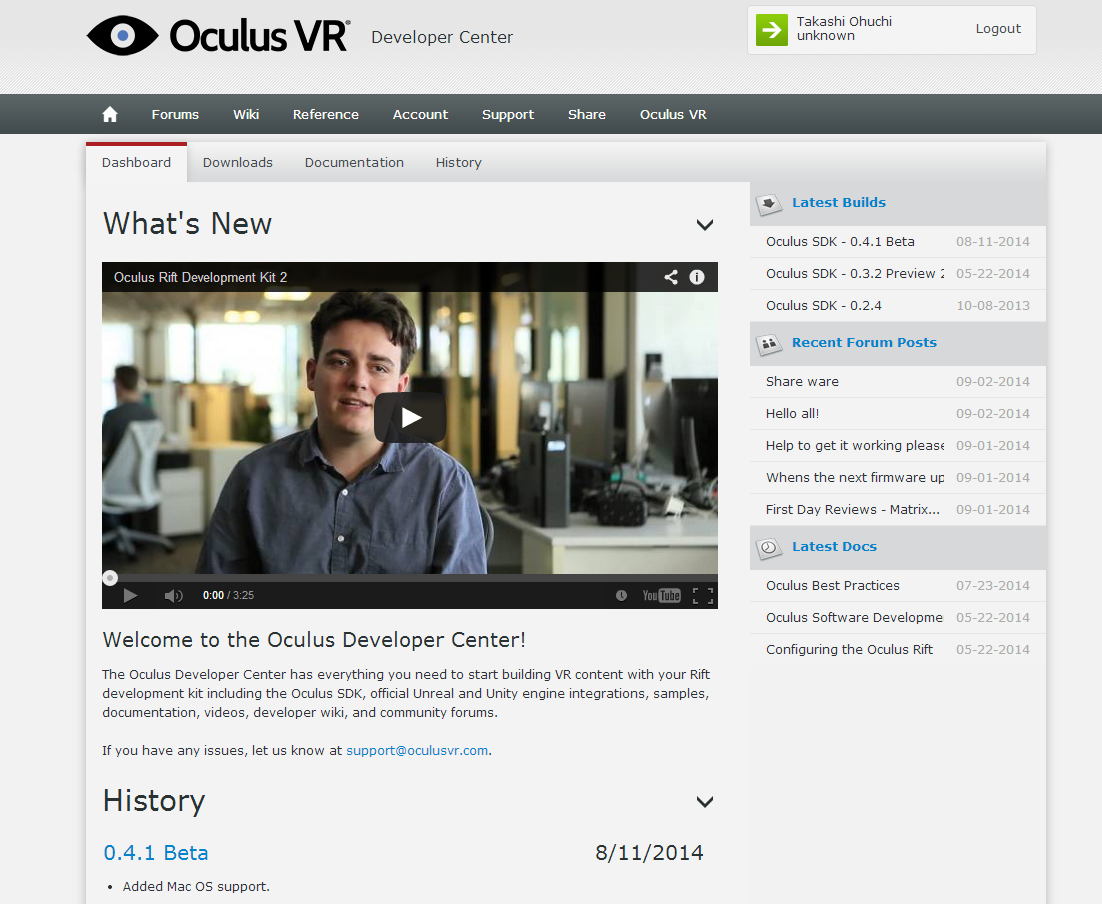Click the Recent Forum Posts people icon
The width and height of the screenshot is (1102, 904).
pos(769,344)
